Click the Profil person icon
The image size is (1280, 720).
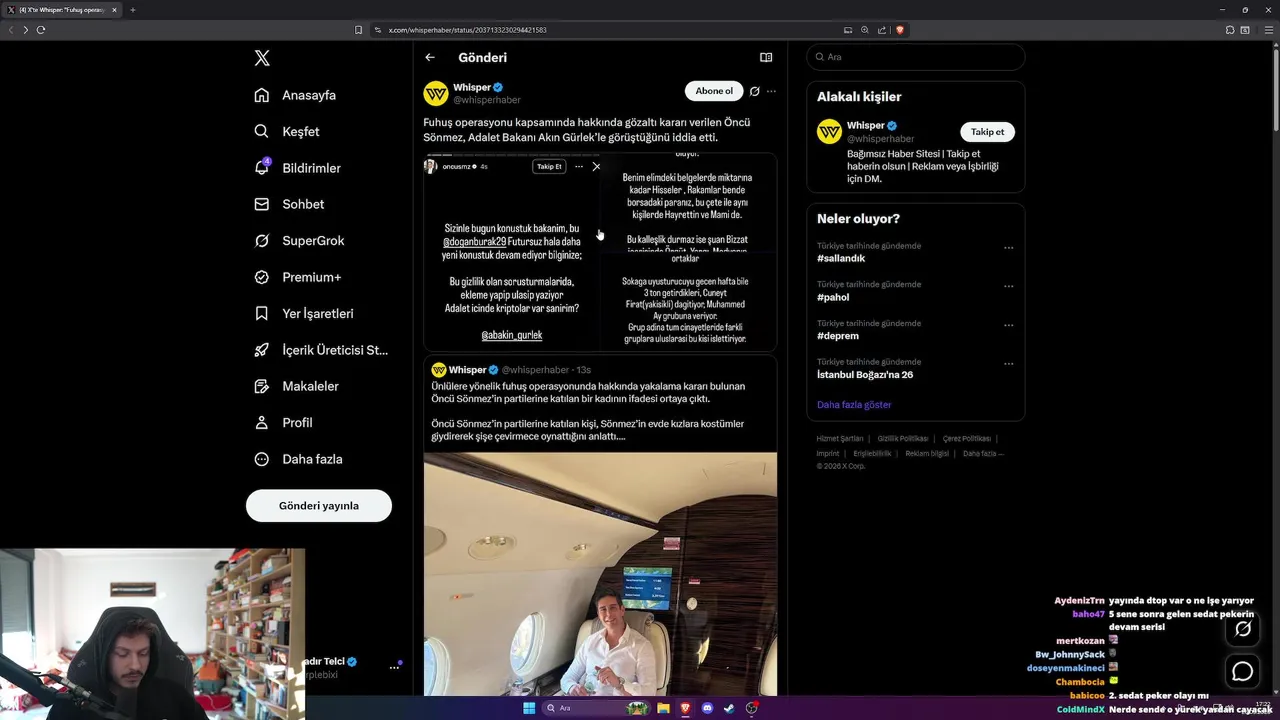262,422
